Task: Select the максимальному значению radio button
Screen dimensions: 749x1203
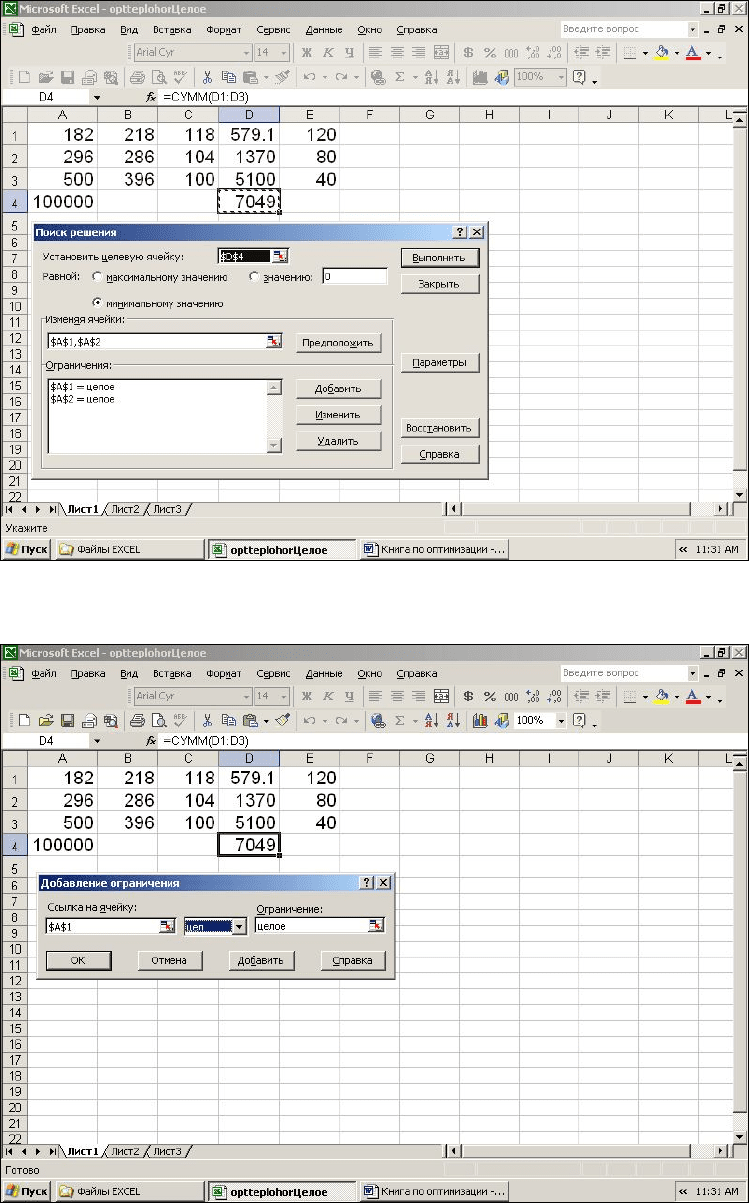Action: (98, 277)
